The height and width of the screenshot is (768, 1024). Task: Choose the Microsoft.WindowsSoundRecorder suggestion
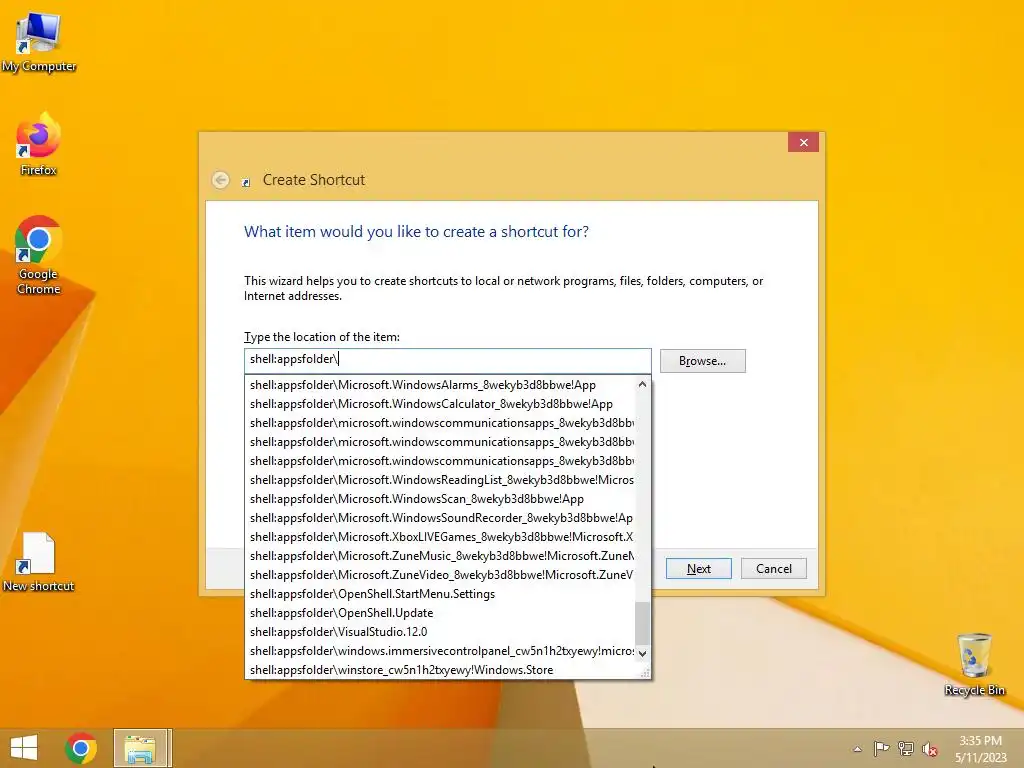coord(440,518)
